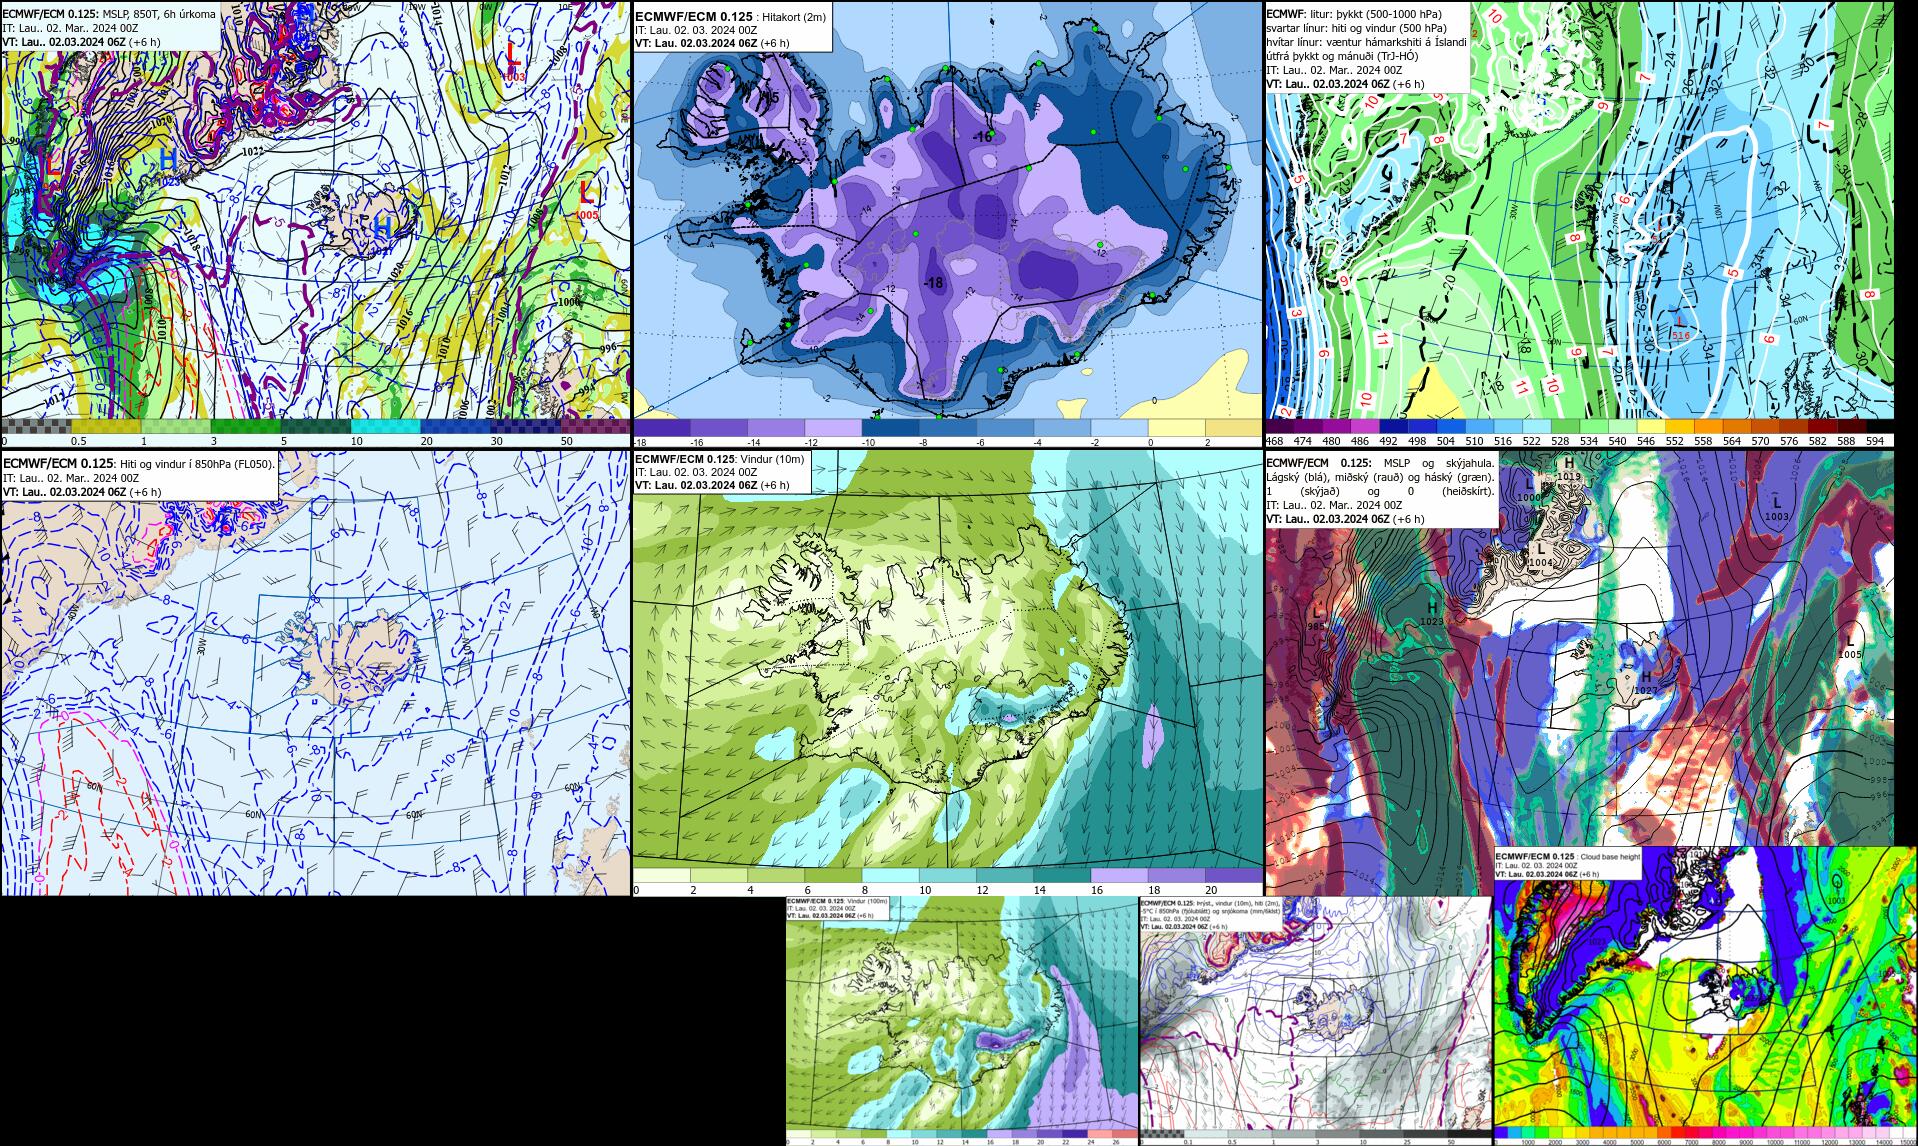Screen dimensions: 1918x1146
Task: Open the Hitakort (2m) temperature map of Iceland
Action: (x=947, y=222)
